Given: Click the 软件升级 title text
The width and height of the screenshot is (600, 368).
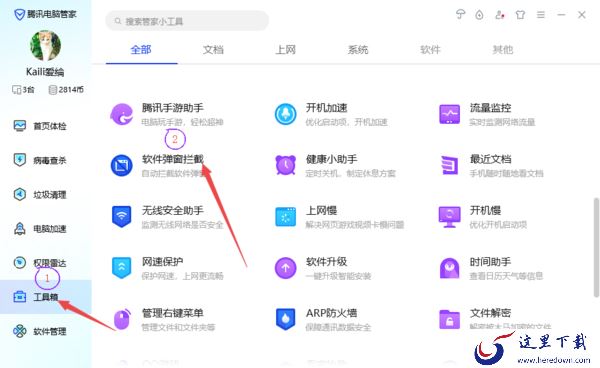Looking at the screenshot, I should (326, 261).
